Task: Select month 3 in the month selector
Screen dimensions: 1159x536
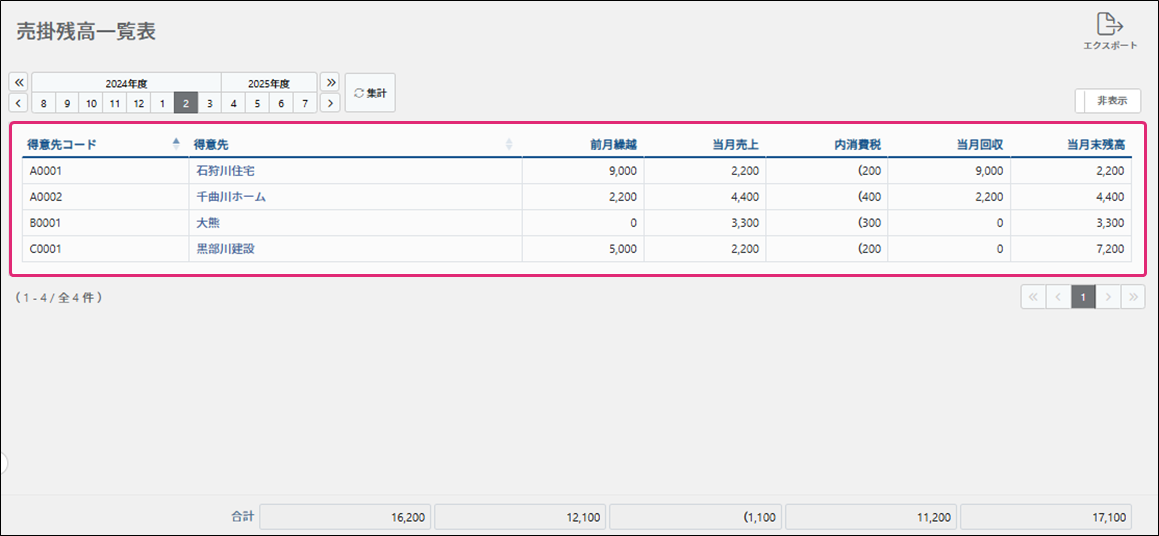Action: click(x=209, y=103)
